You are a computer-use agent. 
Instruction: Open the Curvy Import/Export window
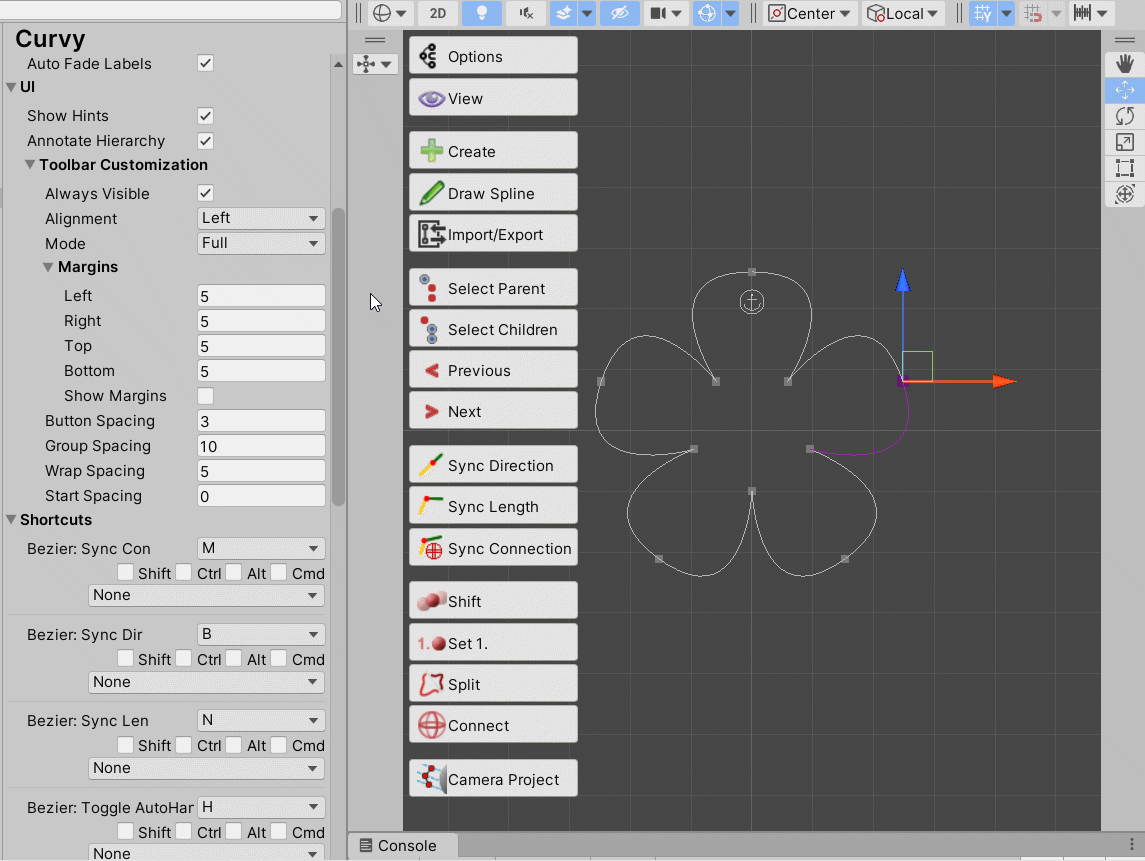point(492,233)
